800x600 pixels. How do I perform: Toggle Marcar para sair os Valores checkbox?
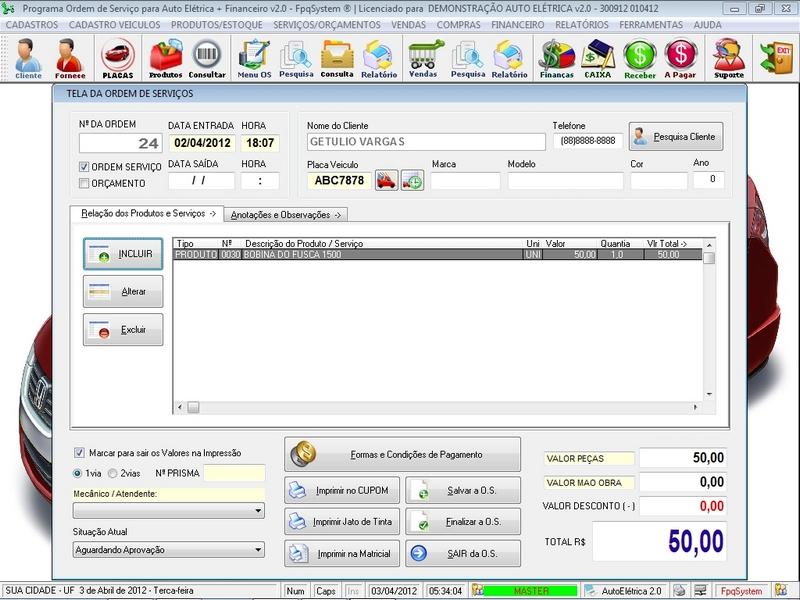click(79, 453)
